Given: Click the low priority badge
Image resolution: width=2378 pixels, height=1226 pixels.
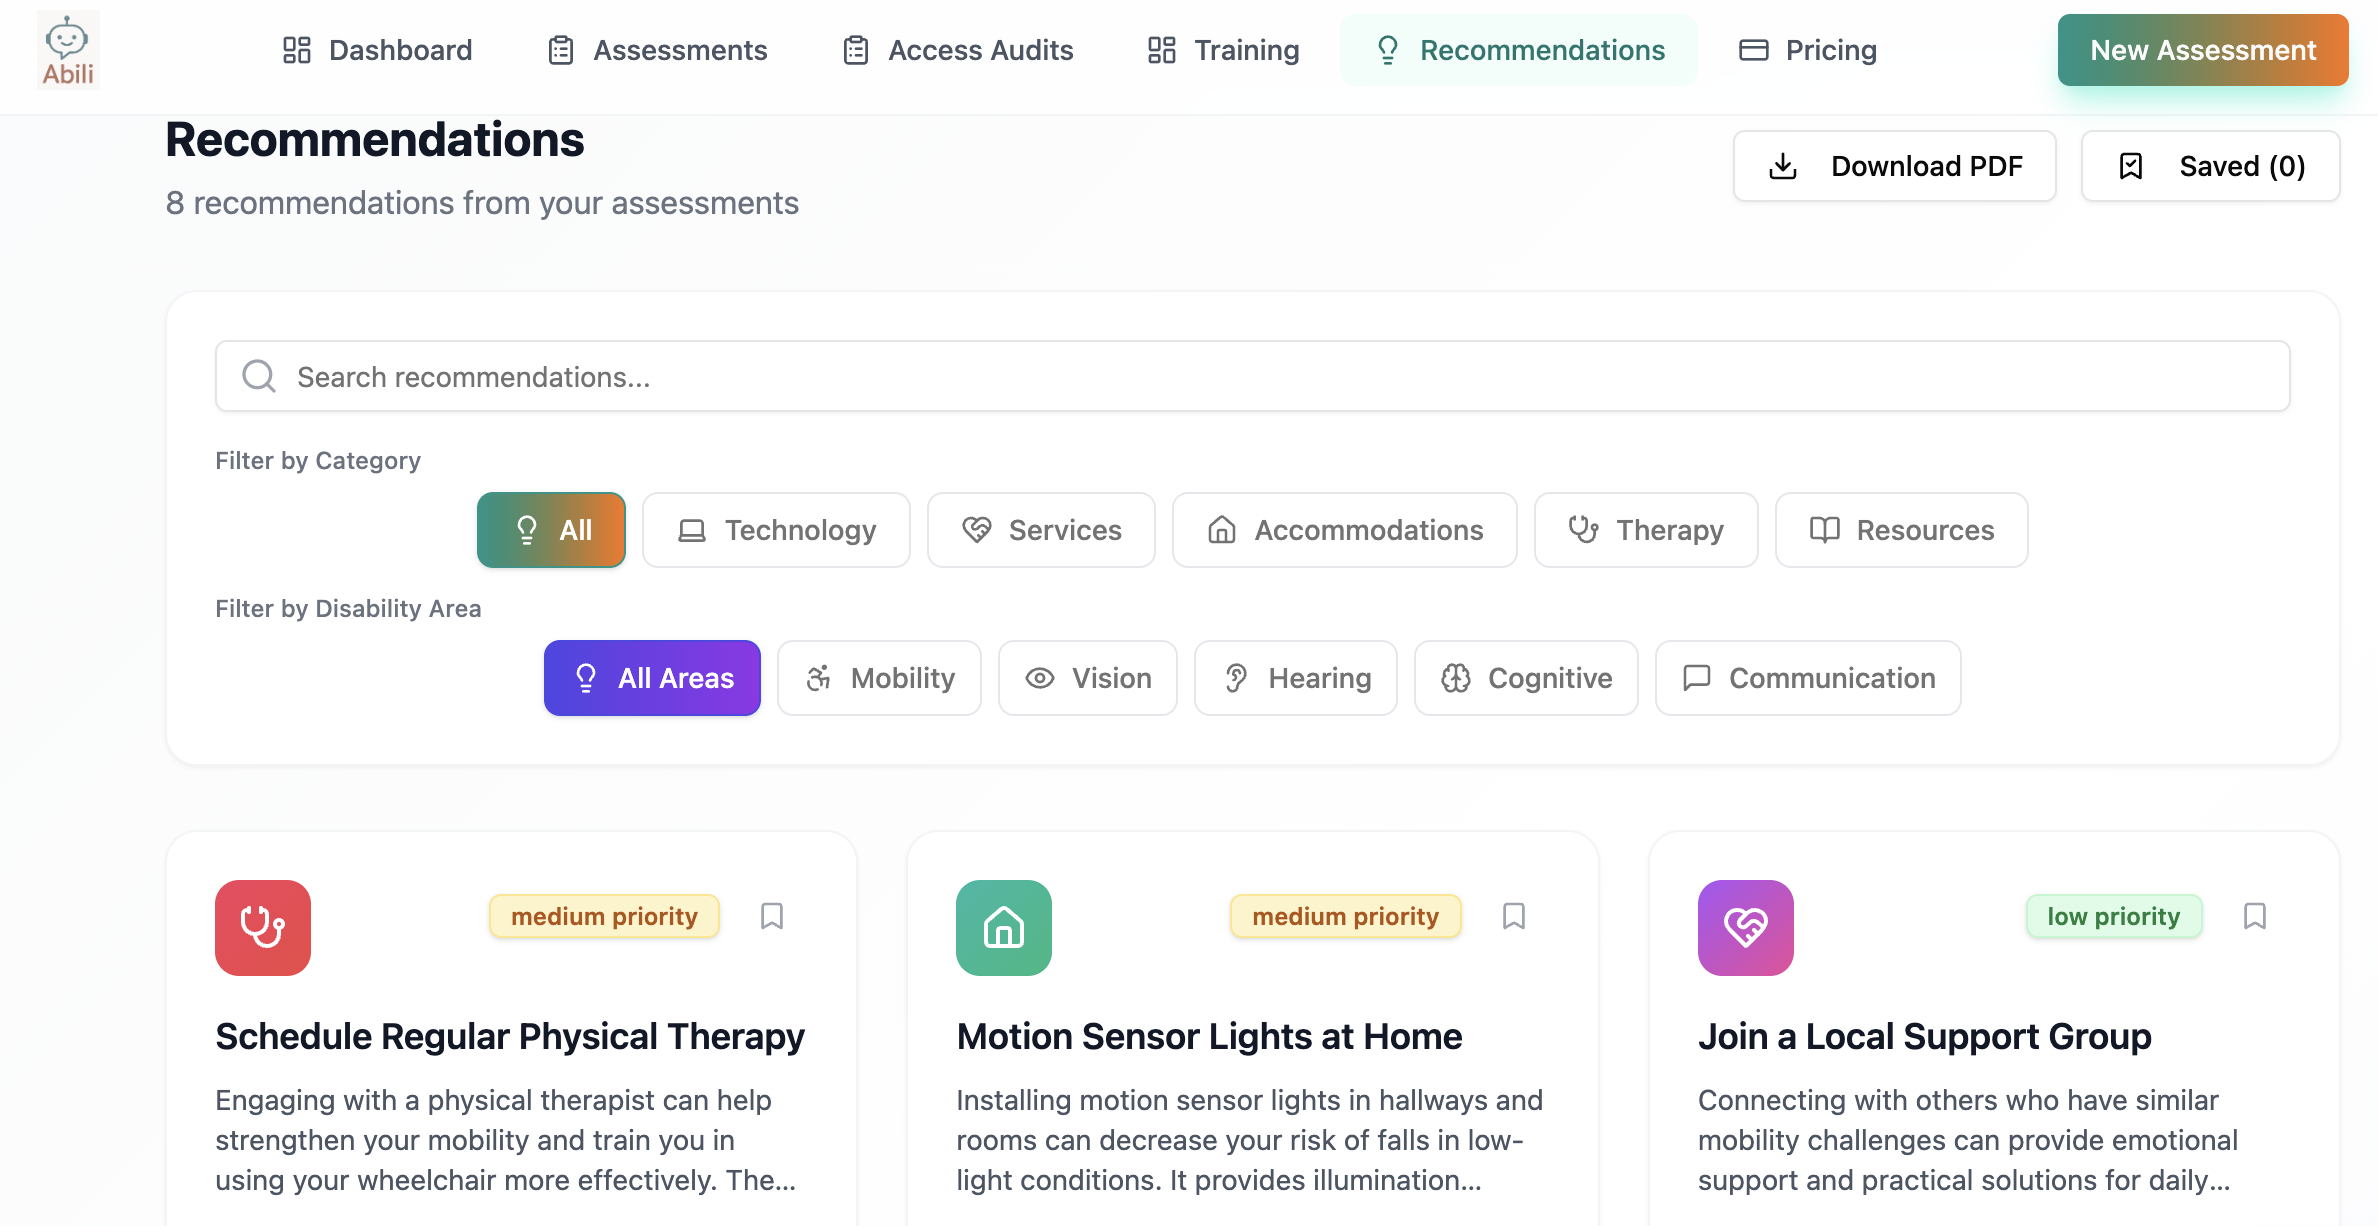Looking at the screenshot, I should (2114, 916).
